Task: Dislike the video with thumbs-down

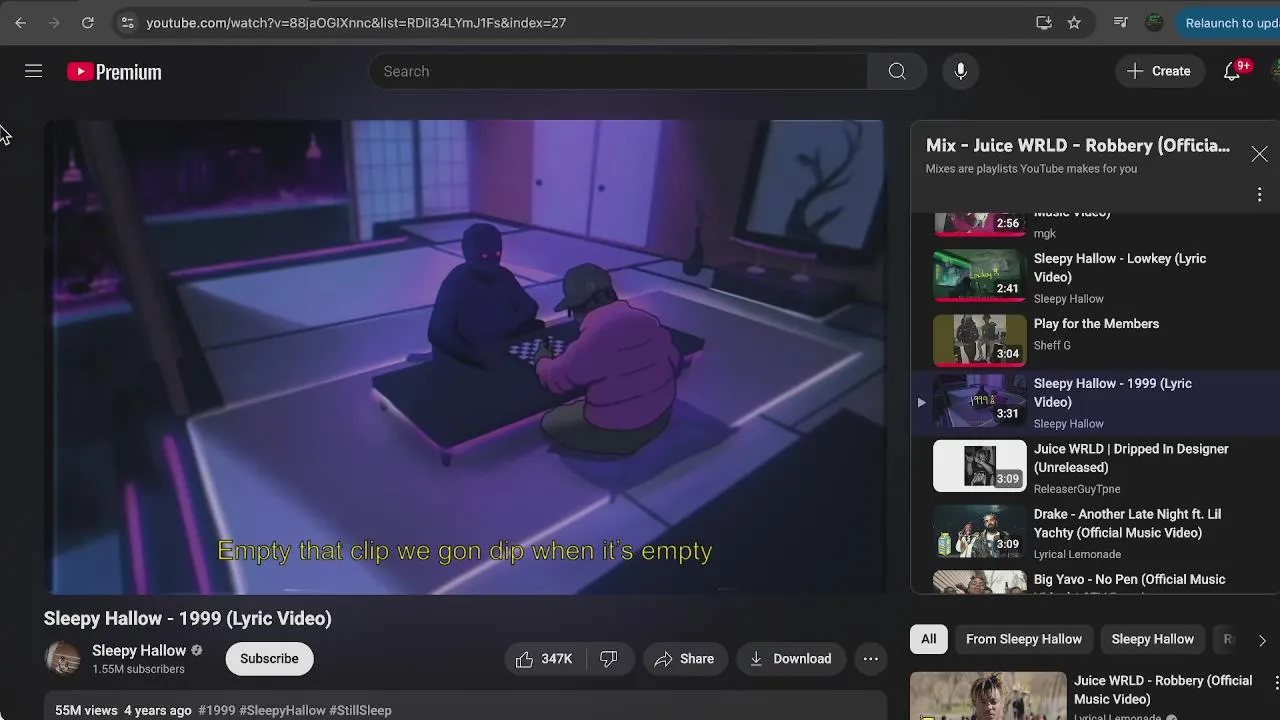Action: [608, 658]
